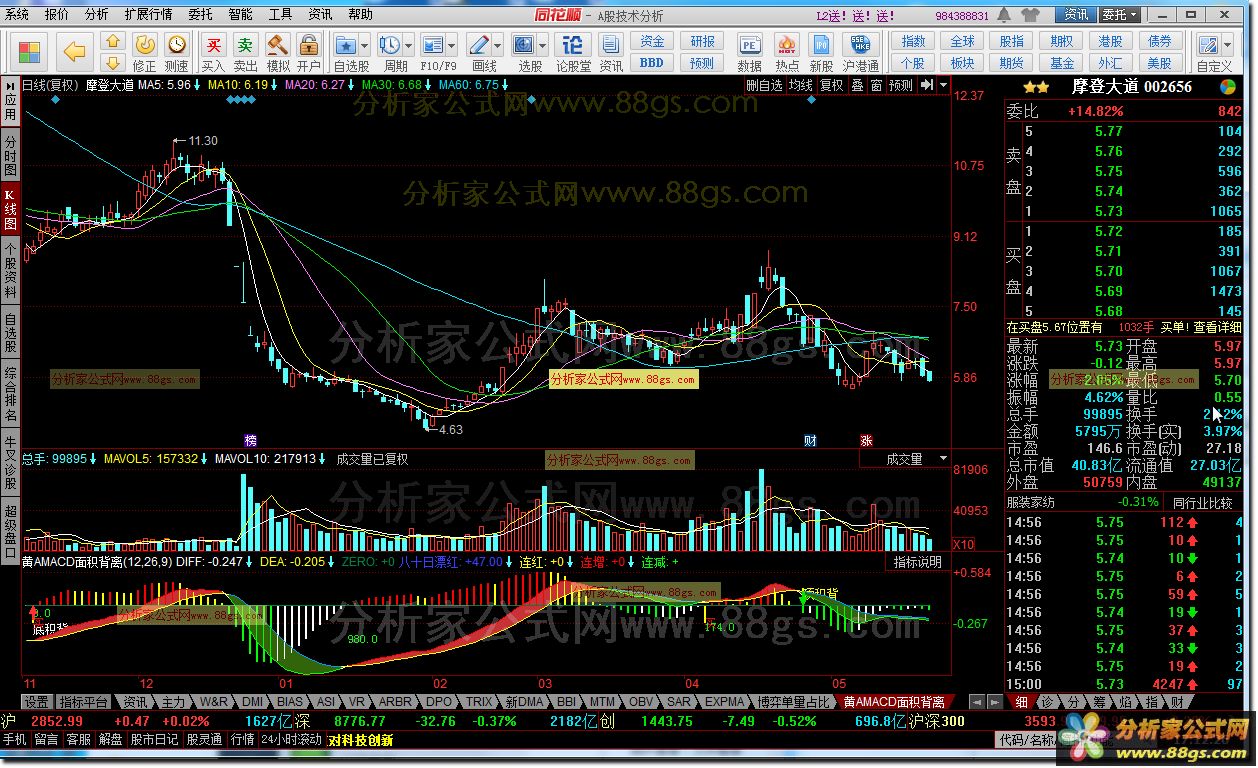Click the 板块 button
Screen dimensions: 1258x768
(962, 63)
